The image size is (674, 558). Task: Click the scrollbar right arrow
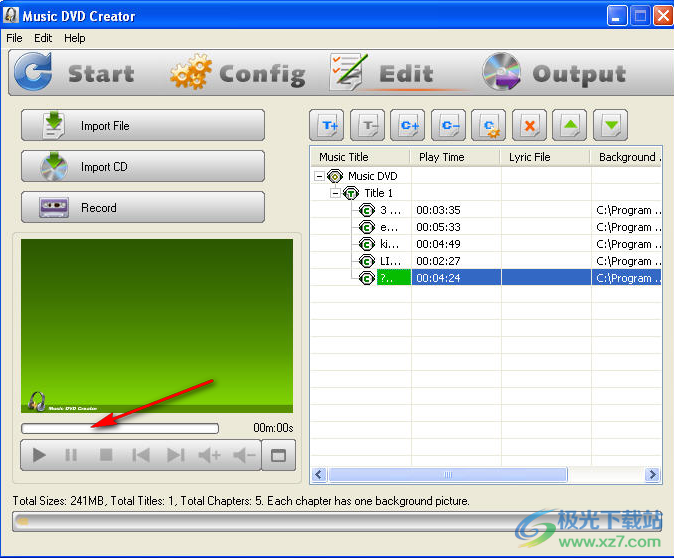(653, 475)
